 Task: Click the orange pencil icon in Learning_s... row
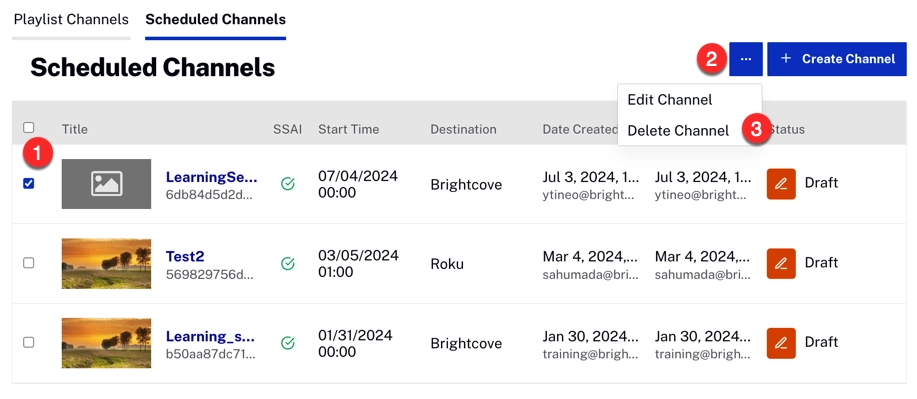781,343
